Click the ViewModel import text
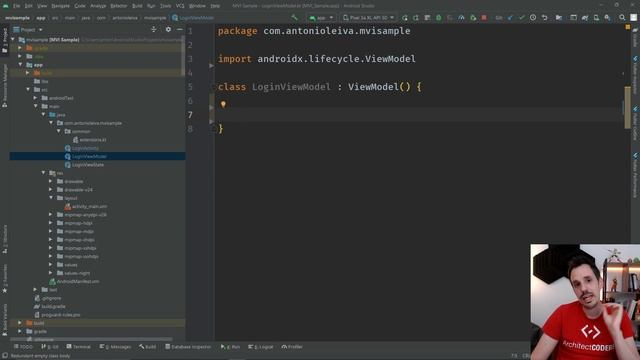Screen dimensions: 640x360 pos(390,59)
